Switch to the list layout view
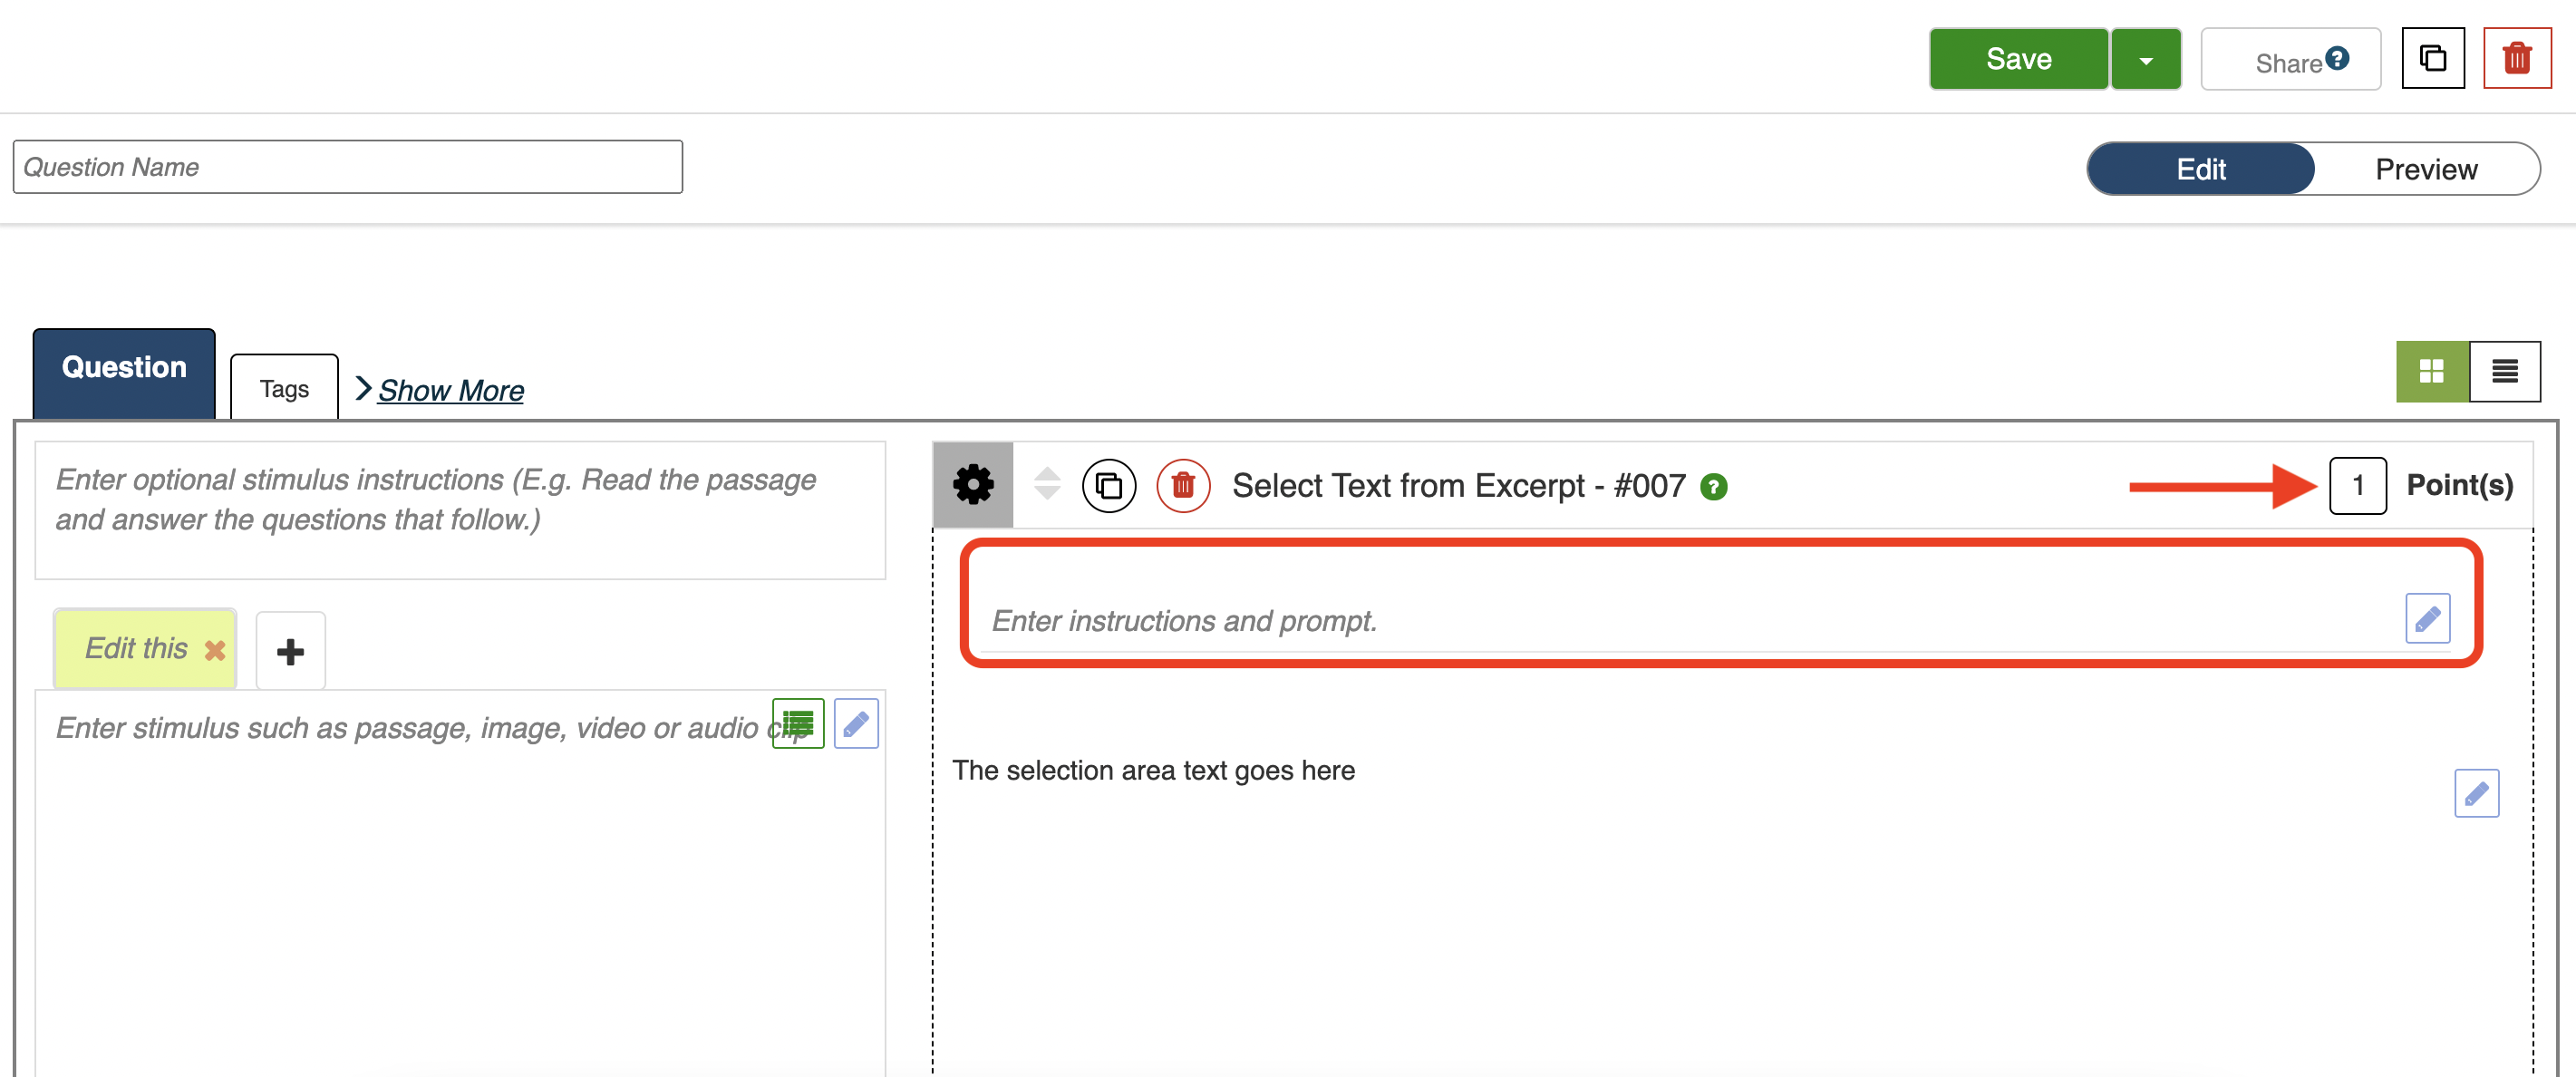 pyautogui.click(x=2504, y=372)
